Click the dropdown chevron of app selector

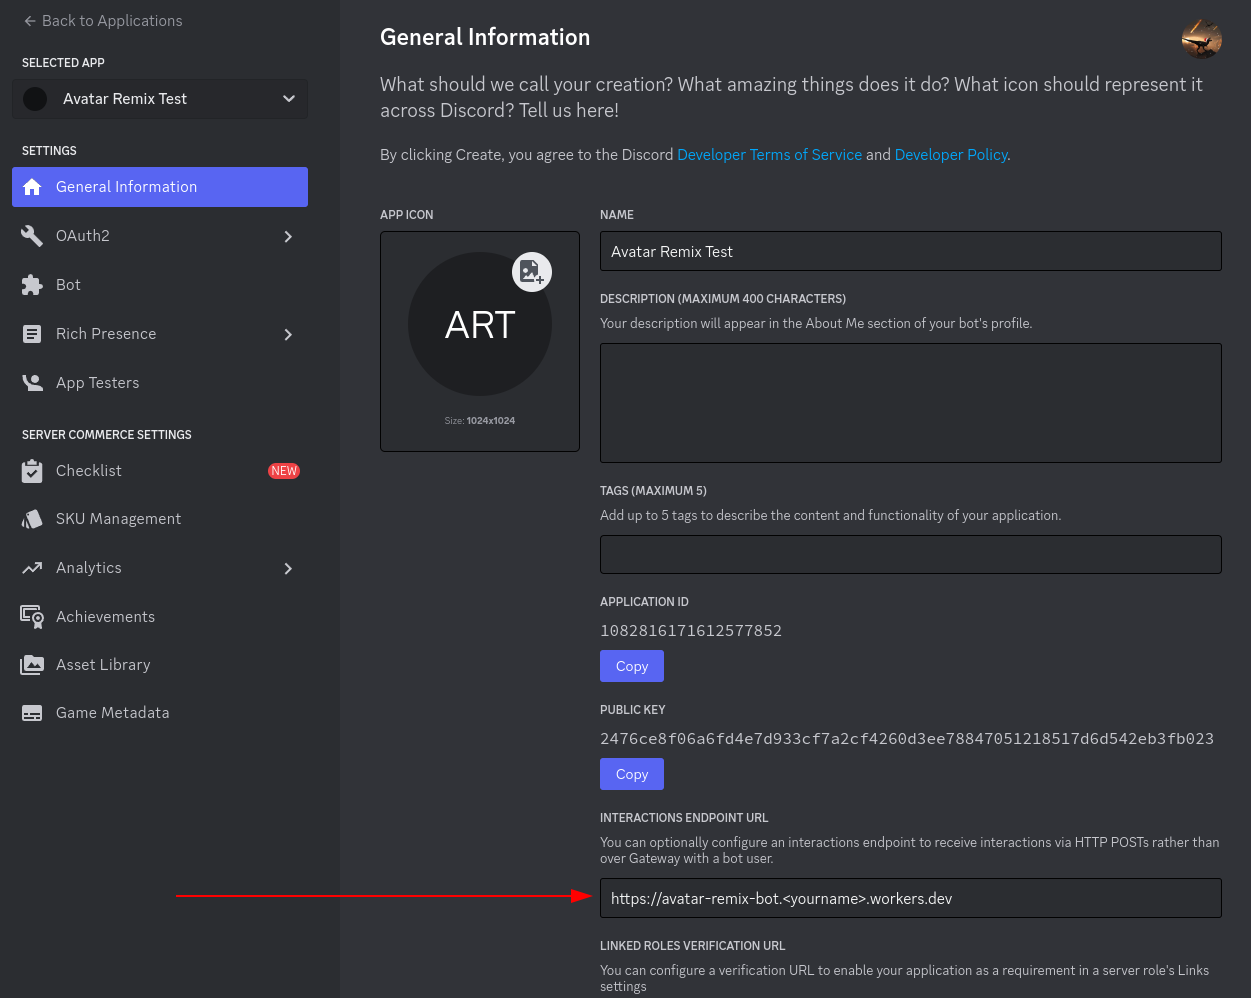tap(289, 99)
